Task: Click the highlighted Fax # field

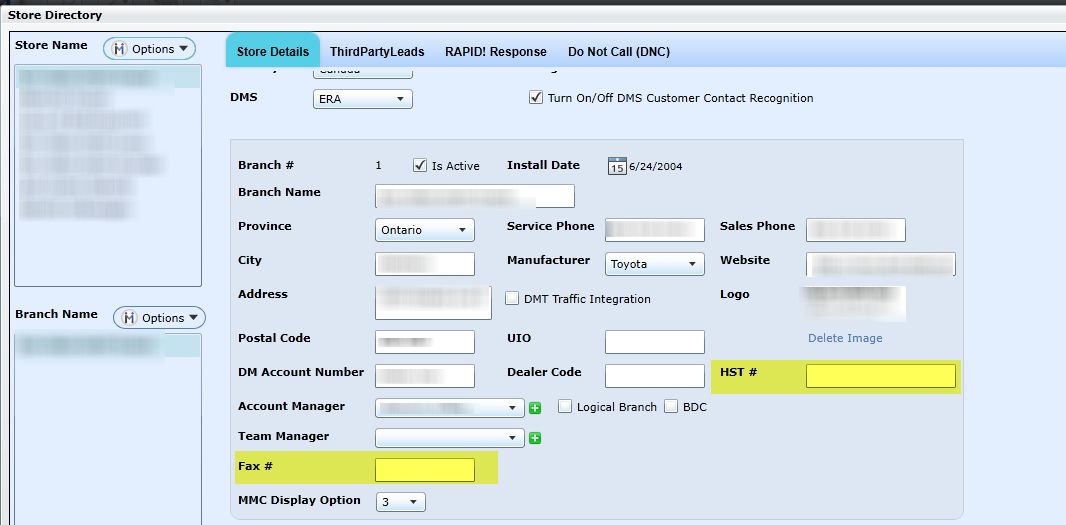Action: point(424,470)
